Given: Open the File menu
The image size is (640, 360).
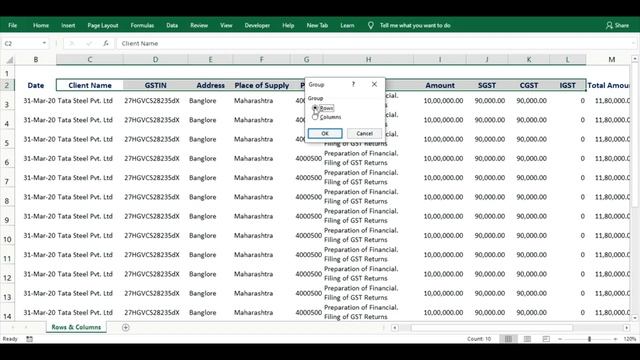Looking at the screenshot, I should click(13, 25).
